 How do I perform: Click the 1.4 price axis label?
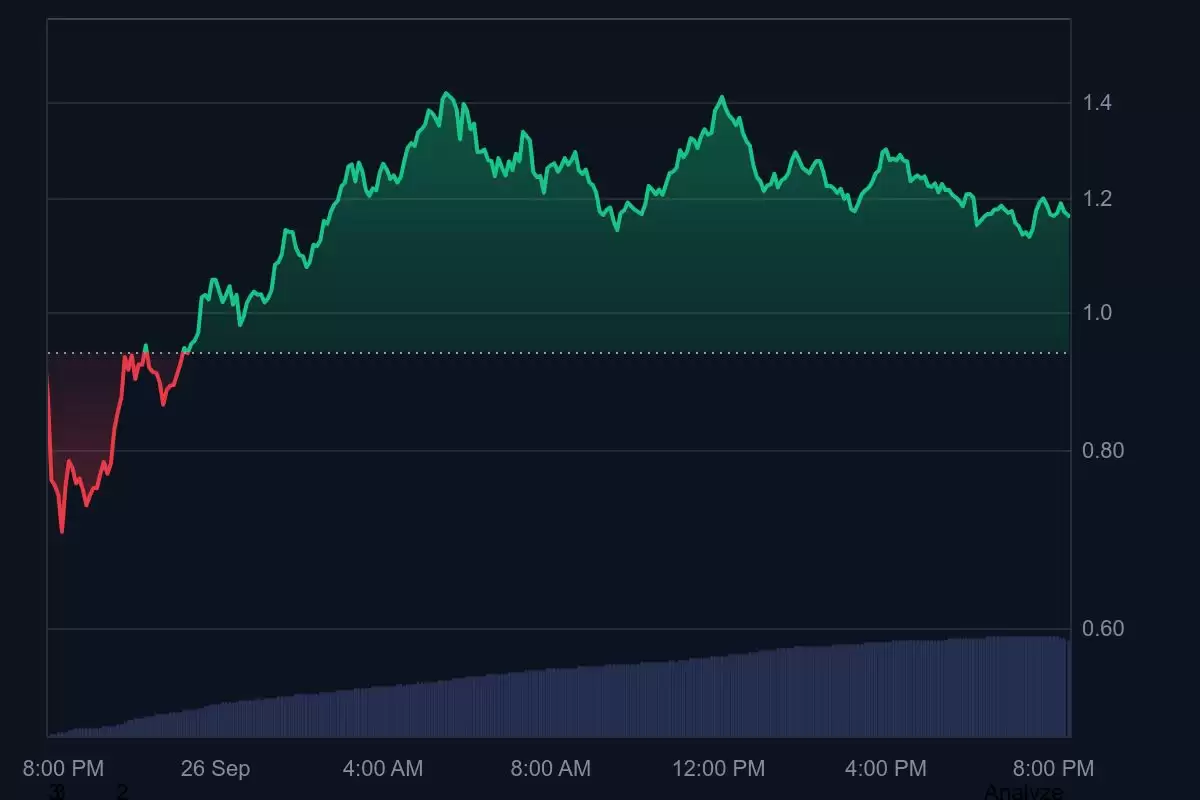tap(1097, 103)
